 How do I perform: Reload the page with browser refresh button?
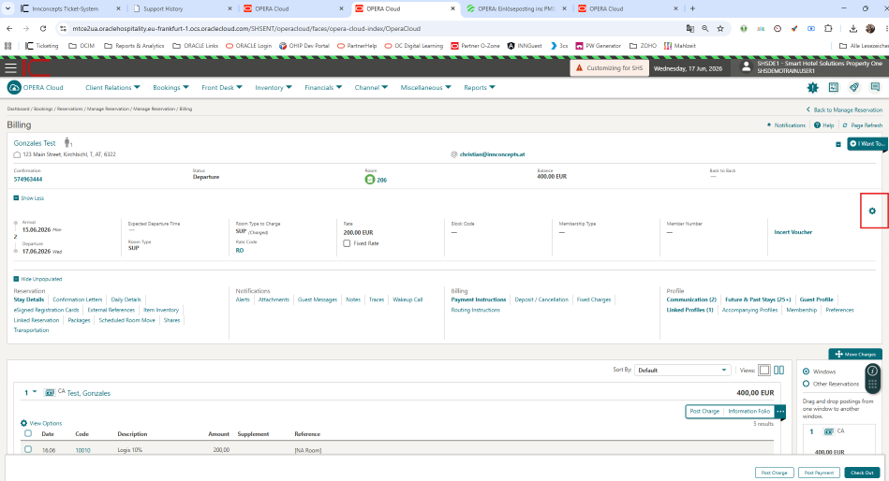point(43,28)
